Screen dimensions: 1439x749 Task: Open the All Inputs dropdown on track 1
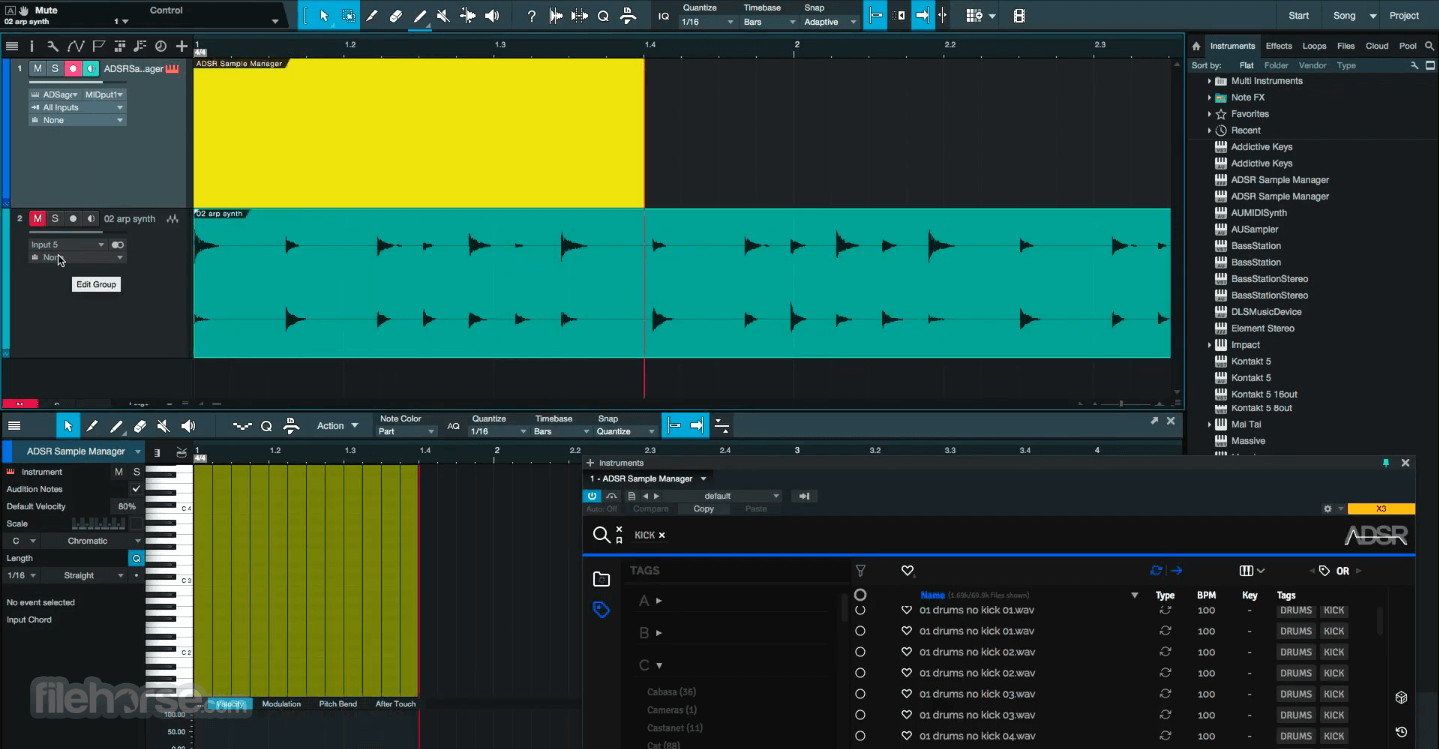(x=77, y=107)
